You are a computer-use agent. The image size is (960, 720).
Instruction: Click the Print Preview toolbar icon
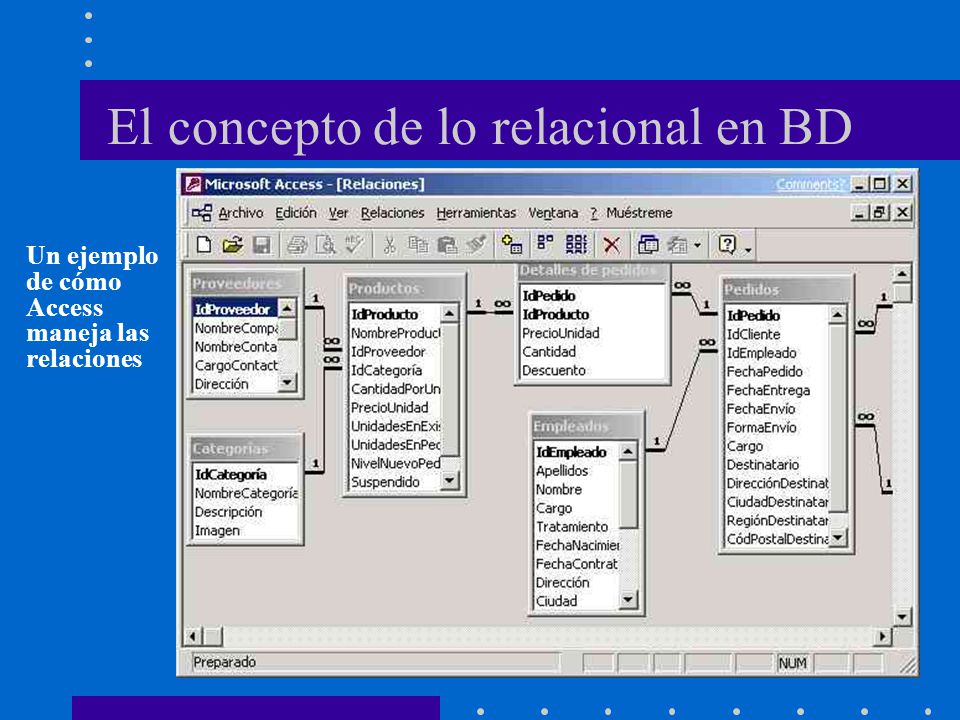pyautogui.click(x=326, y=245)
